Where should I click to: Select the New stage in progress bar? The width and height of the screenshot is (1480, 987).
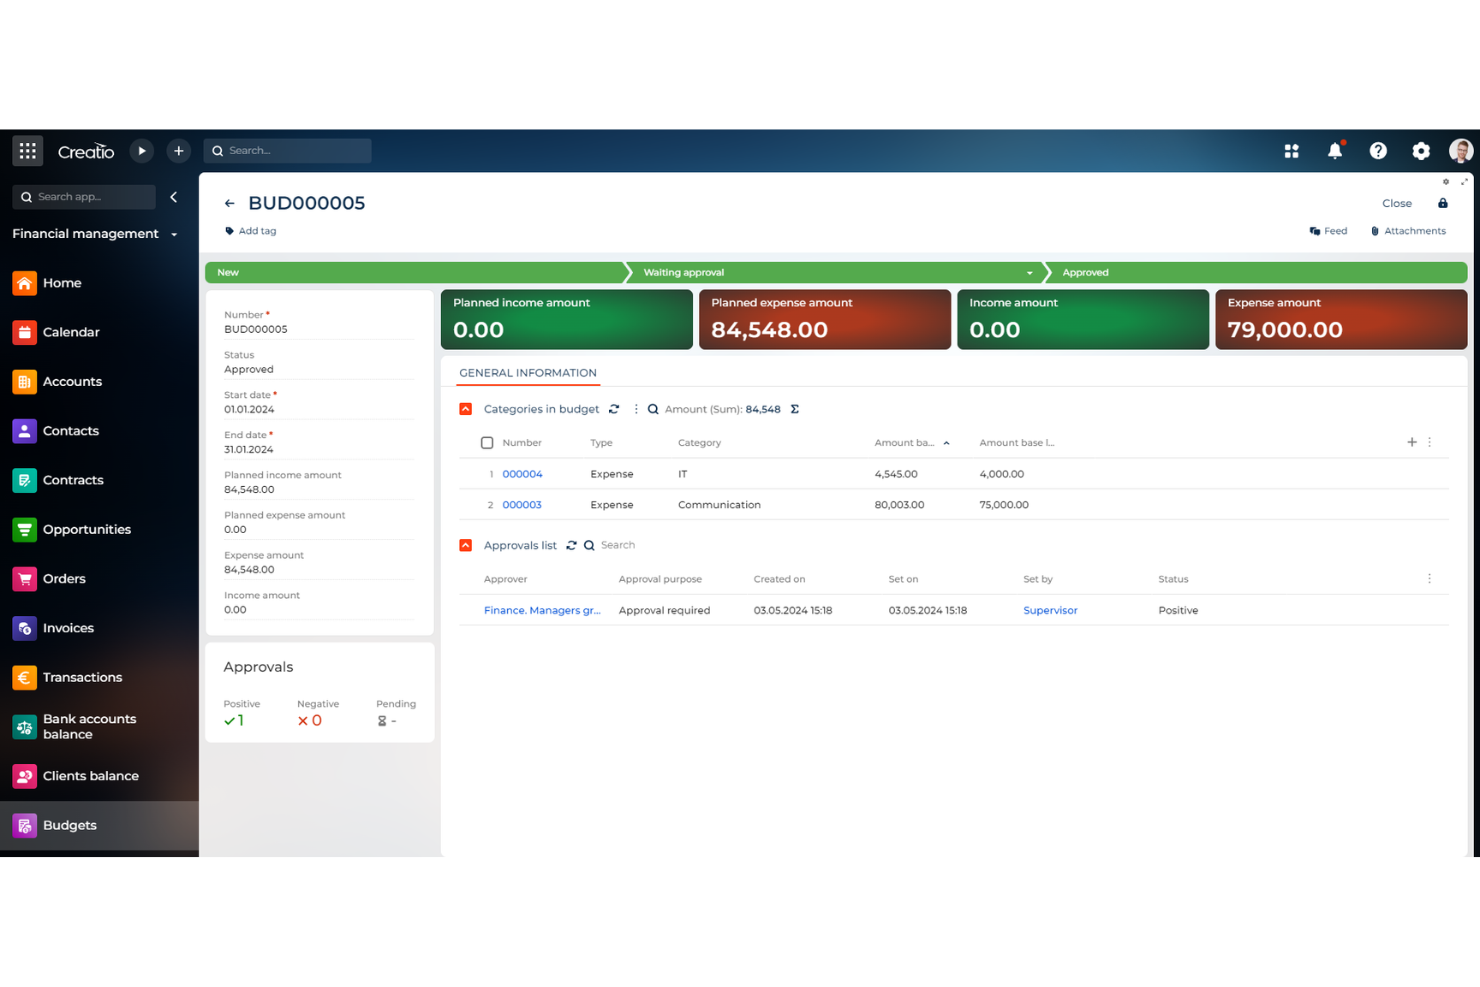(x=416, y=273)
